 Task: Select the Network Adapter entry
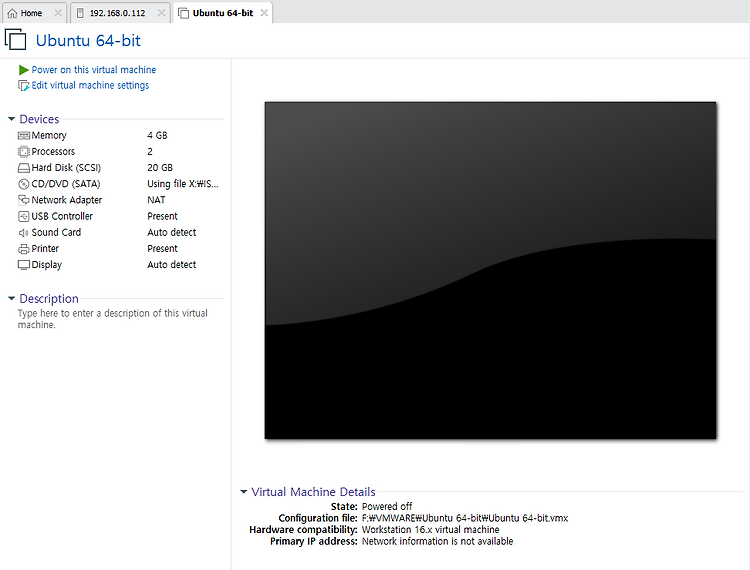click(x=66, y=200)
